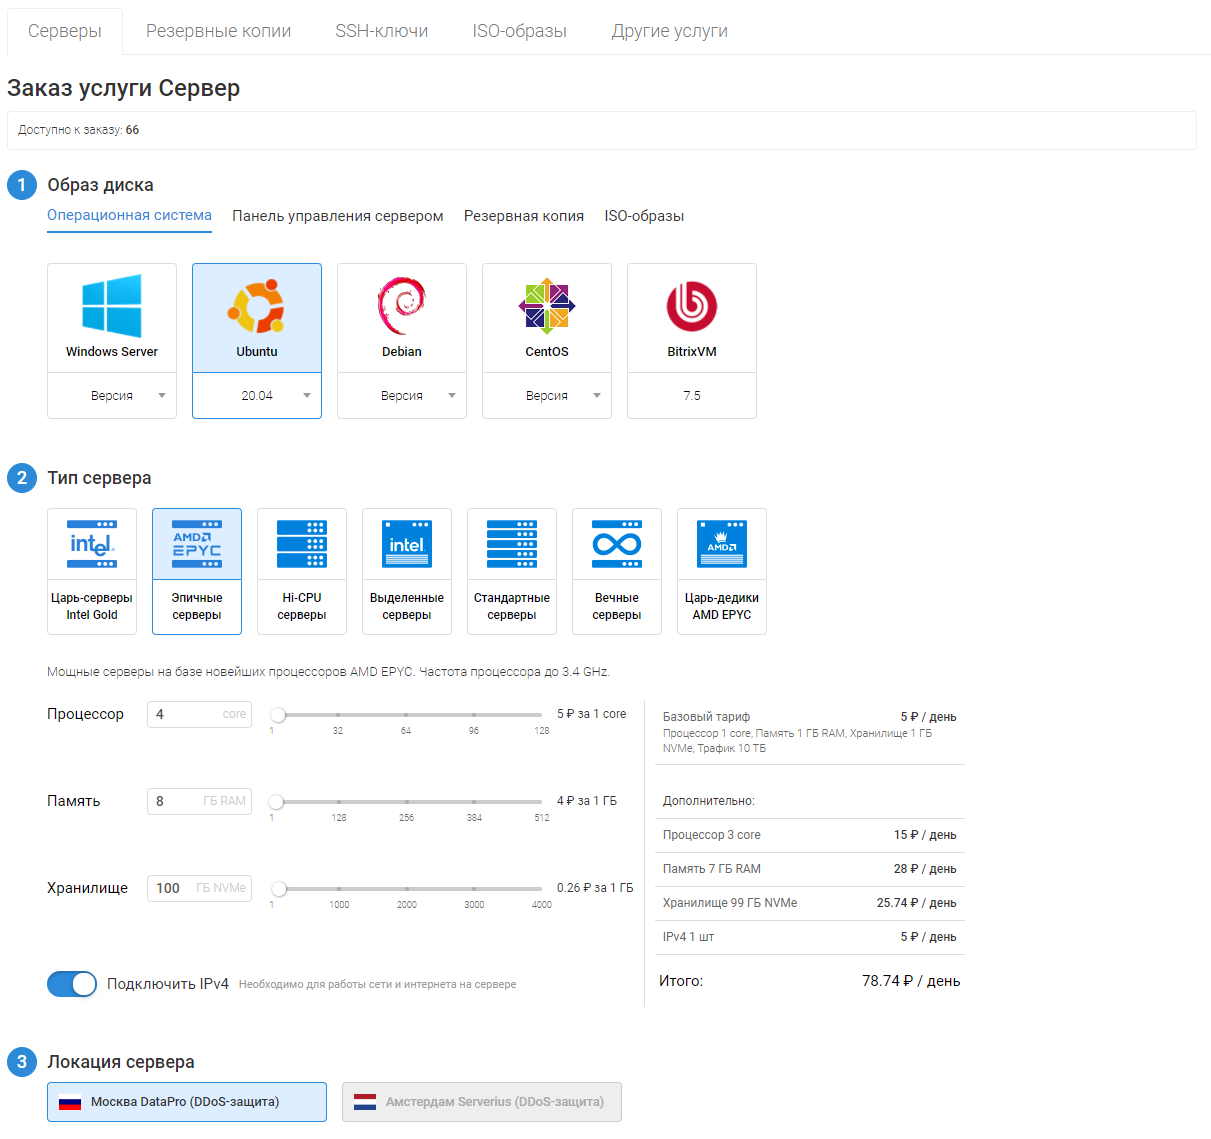Open the CentOS version dropdown
The image size is (1211, 1139).
pos(547,396)
